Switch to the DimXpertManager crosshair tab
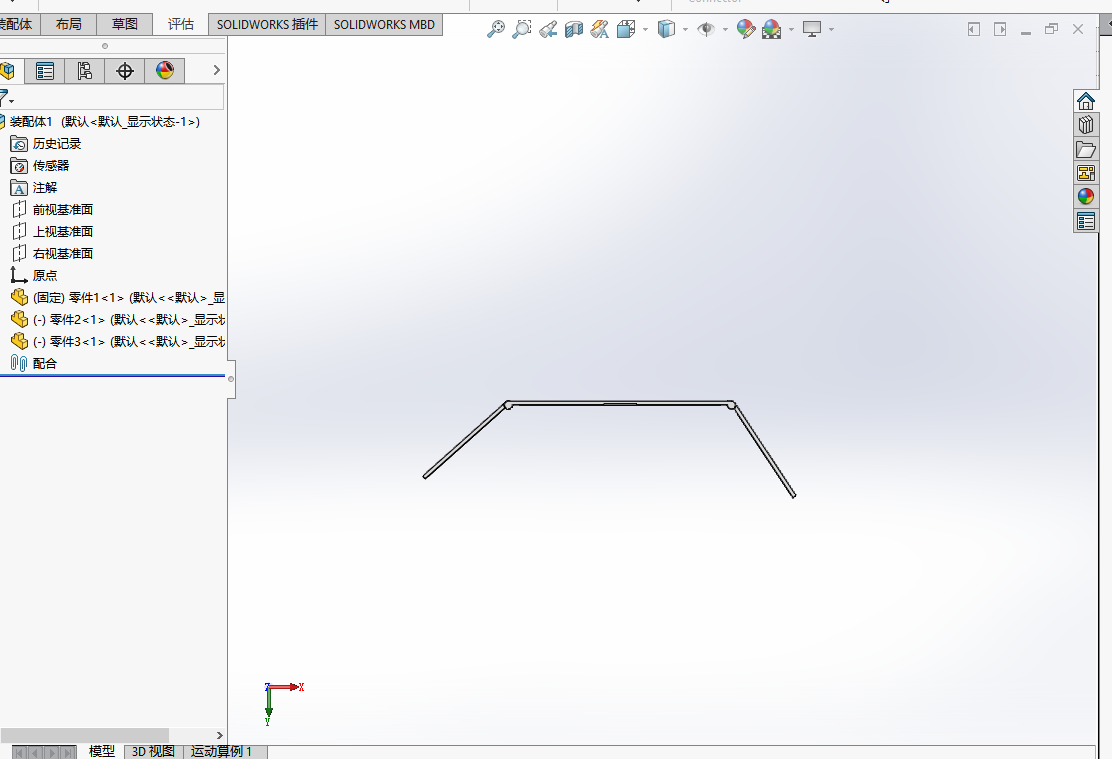The height and width of the screenshot is (759, 1112). pyautogui.click(x=125, y=70)
